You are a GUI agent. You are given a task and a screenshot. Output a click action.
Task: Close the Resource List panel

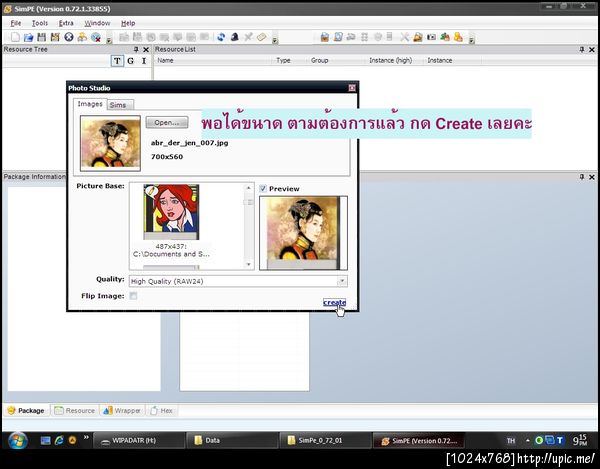(x=592, y=49)
